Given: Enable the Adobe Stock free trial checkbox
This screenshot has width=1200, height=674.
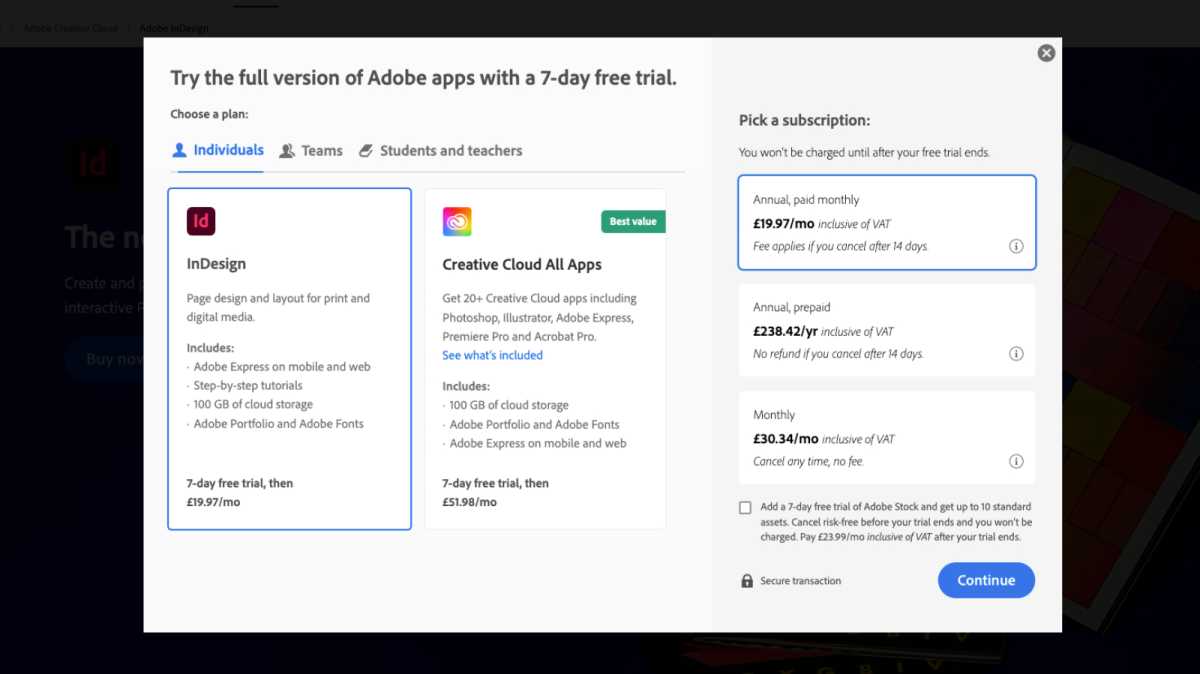Looking at the screenshot, I should click(x=745, y=508).
